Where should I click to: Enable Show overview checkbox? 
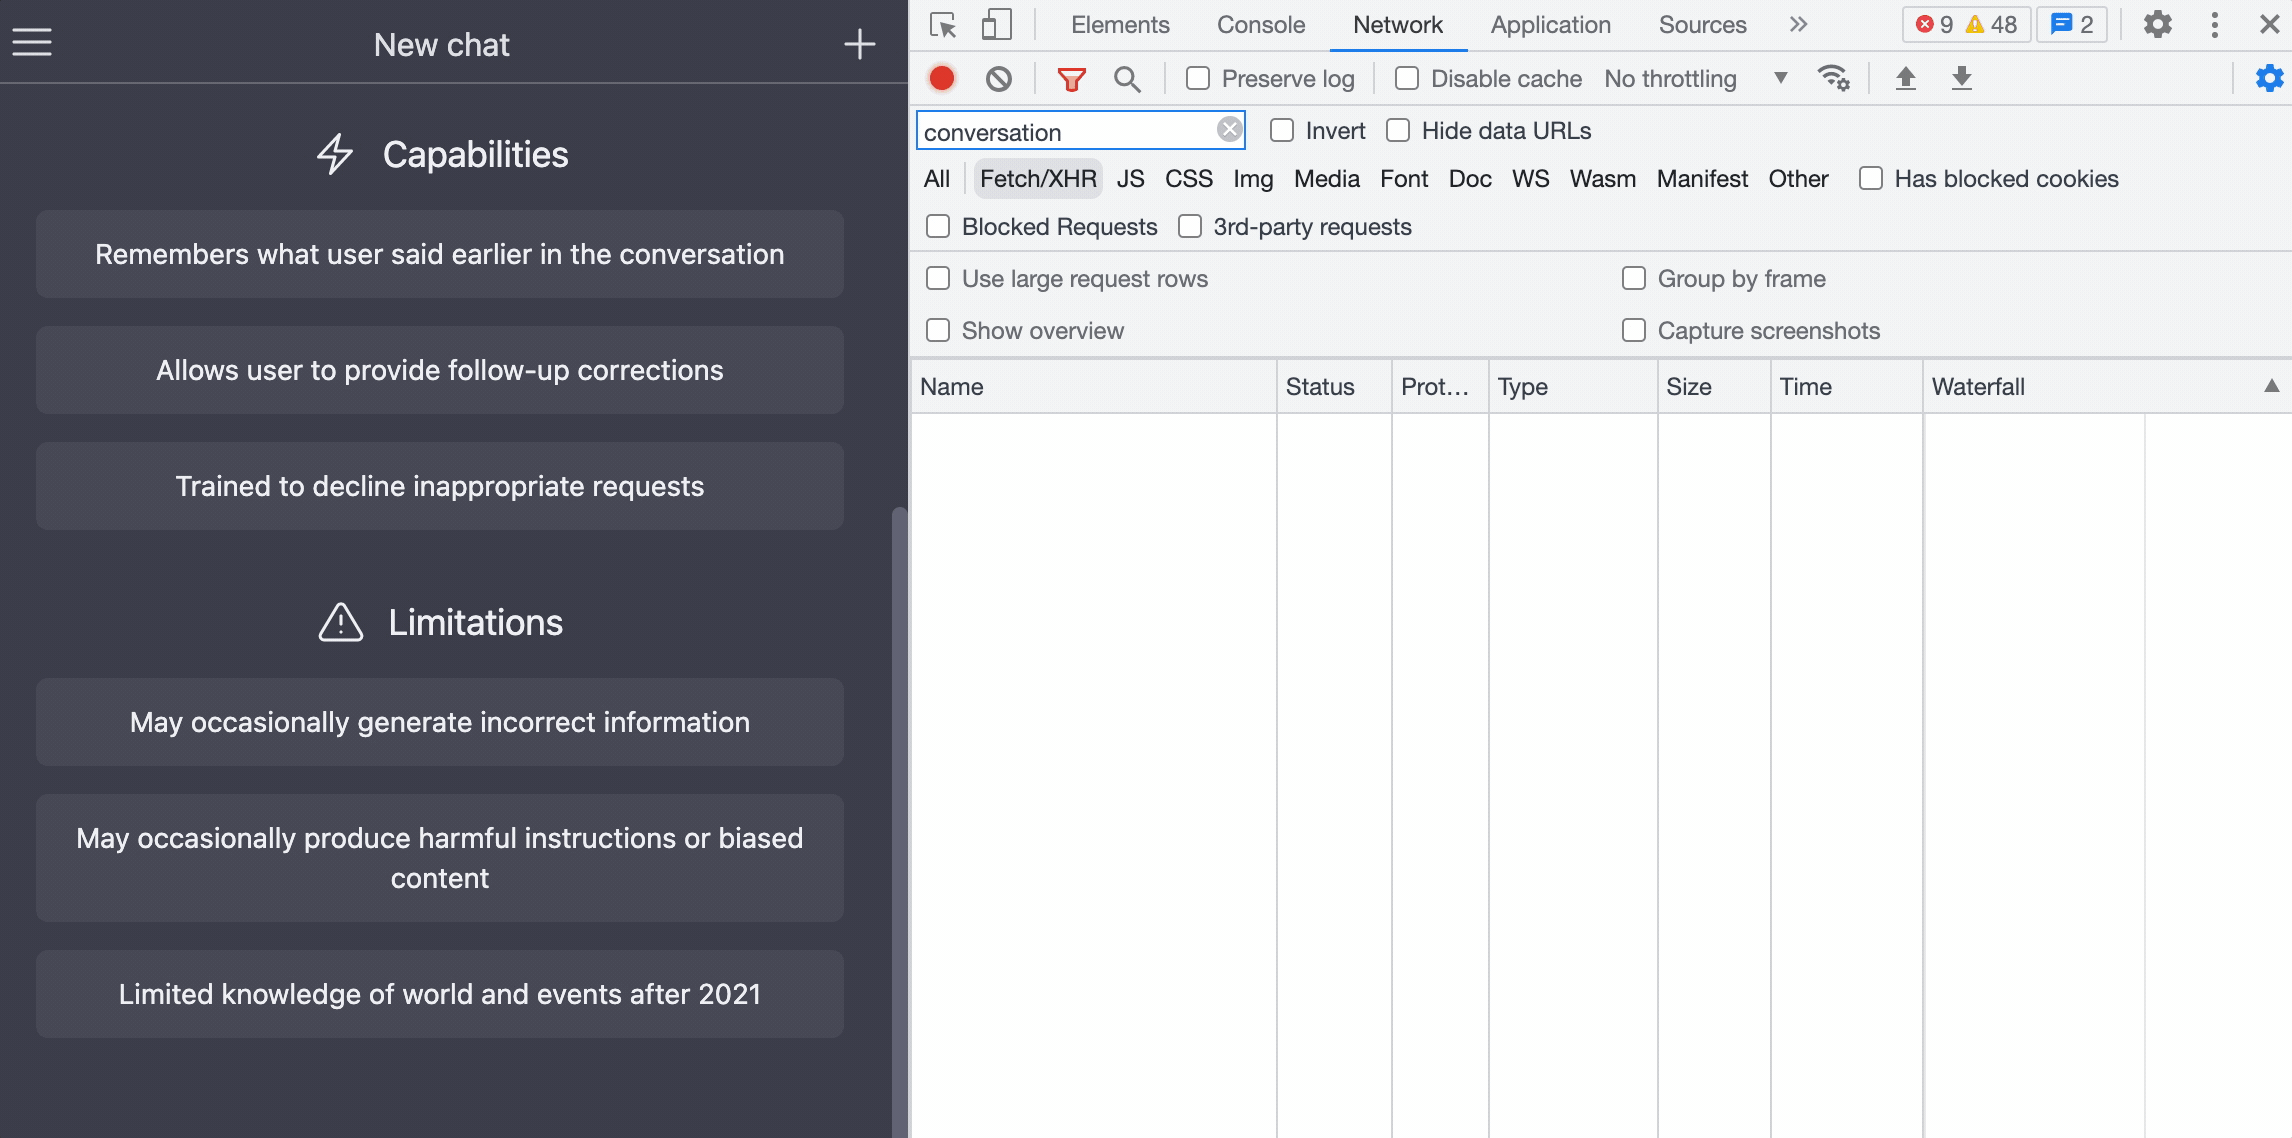pyautogui.click(x=938, y=330)
